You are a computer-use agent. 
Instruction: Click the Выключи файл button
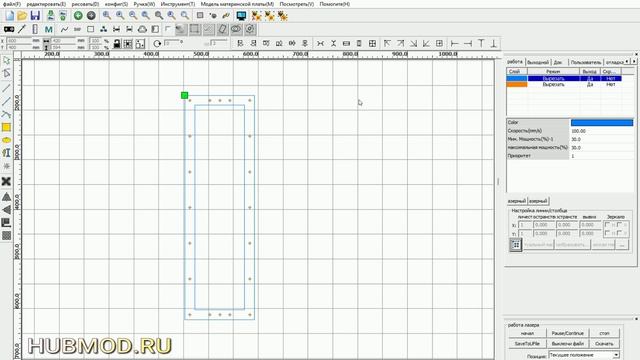(x=567, y=344)
